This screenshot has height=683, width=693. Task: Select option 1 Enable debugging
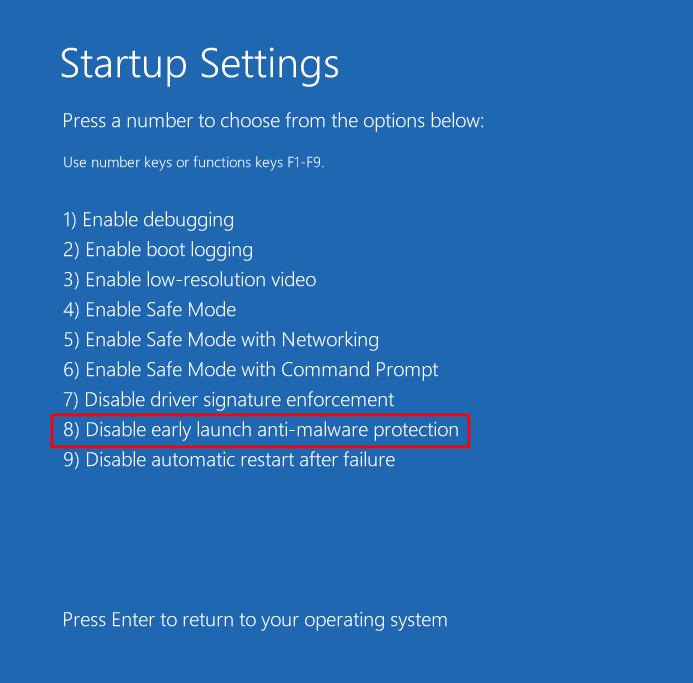148,220
